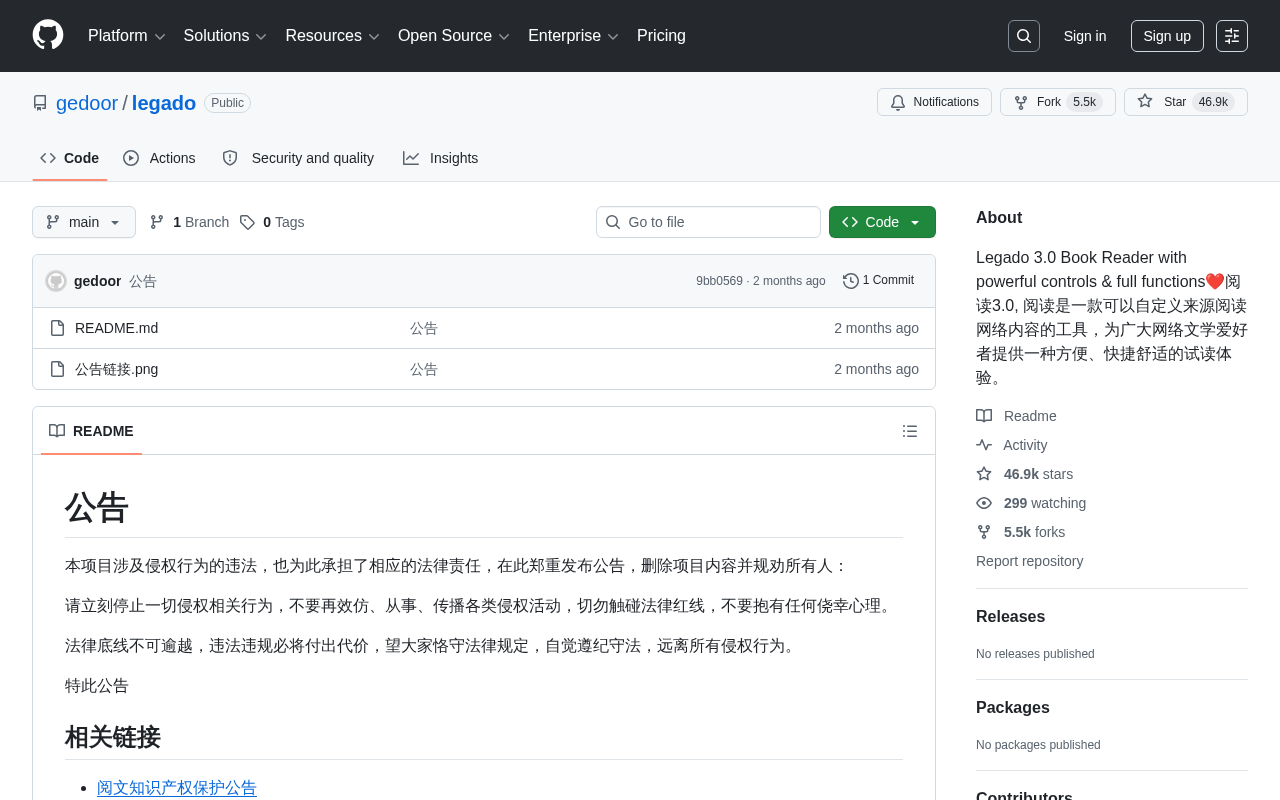The height and width of the screenshot is (800, 1280).
Task: View the 1 Branch link
Action: click(189, 222)
